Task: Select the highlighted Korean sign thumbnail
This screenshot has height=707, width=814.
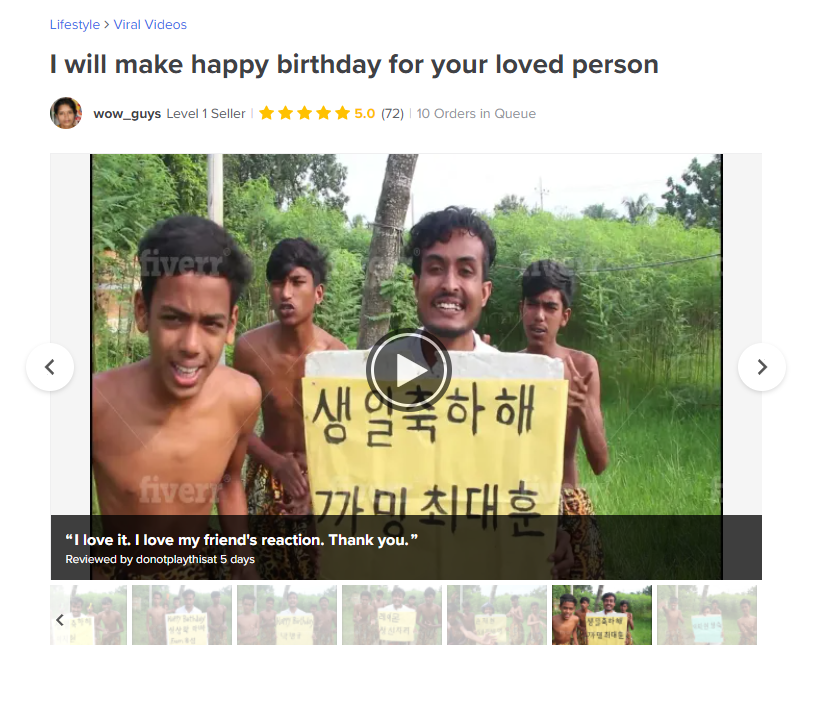Action: (602, 615)
